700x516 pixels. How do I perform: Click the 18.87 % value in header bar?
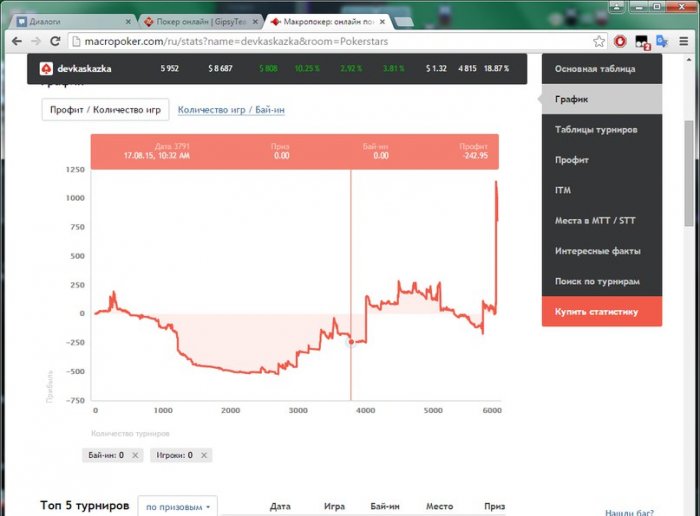coord(496,68)
